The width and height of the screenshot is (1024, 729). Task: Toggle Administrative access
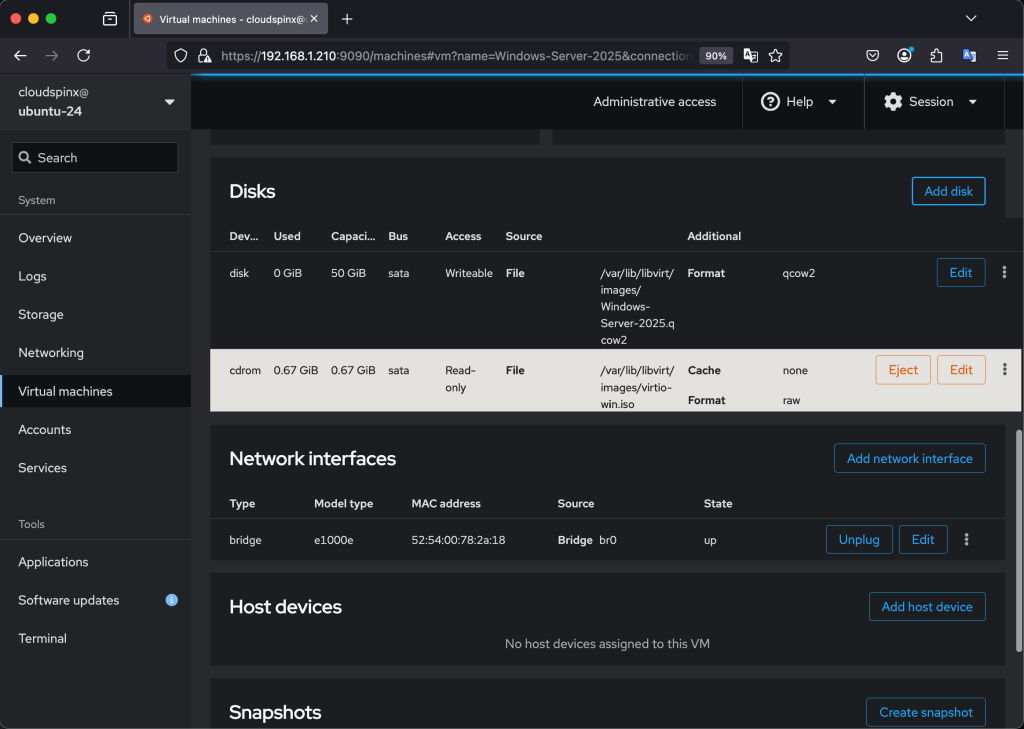click(654, 102)
